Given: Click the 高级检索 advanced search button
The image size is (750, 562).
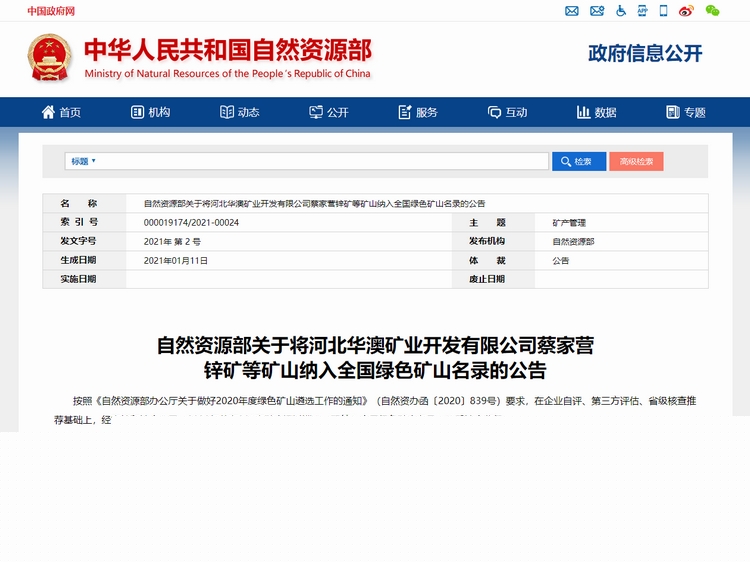Looking at the screenshot, I should point(636,162).
